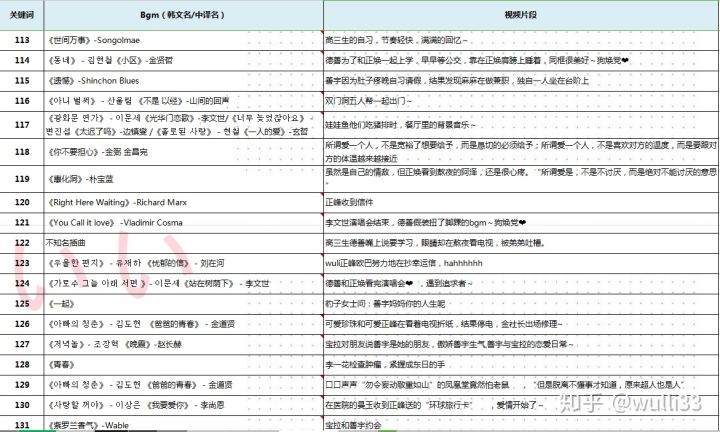Click the "可爱珍珠和可爱正峰" video cell
The image size is (720, 432).
pyautogui.click(x=521, y=324)
